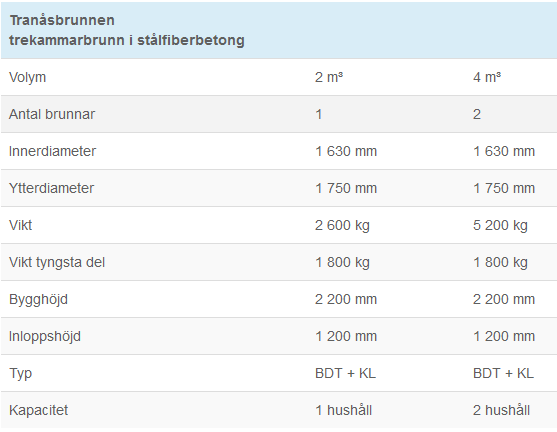Click the Bygghöjd row label
The image size is (557, 432).
(38, 299)
